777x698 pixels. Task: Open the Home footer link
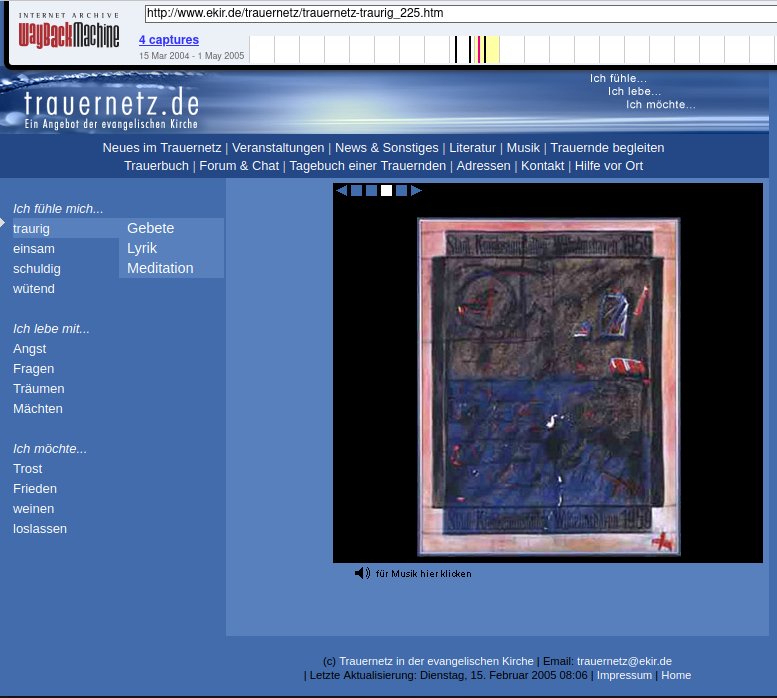(676, 675)
